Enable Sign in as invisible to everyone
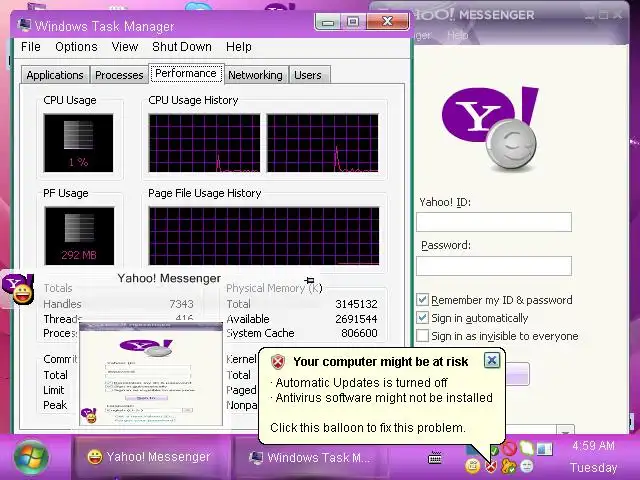 coord(422,336)
